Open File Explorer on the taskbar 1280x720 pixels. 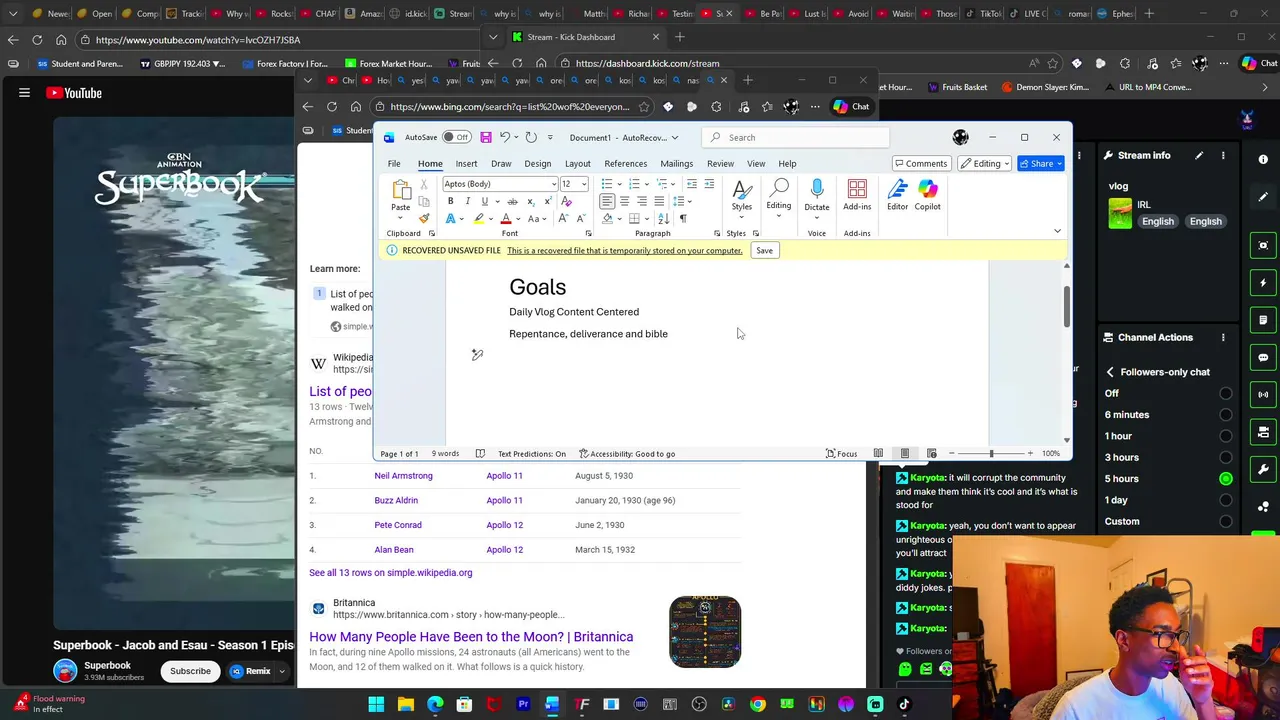(x=406, y=704)
